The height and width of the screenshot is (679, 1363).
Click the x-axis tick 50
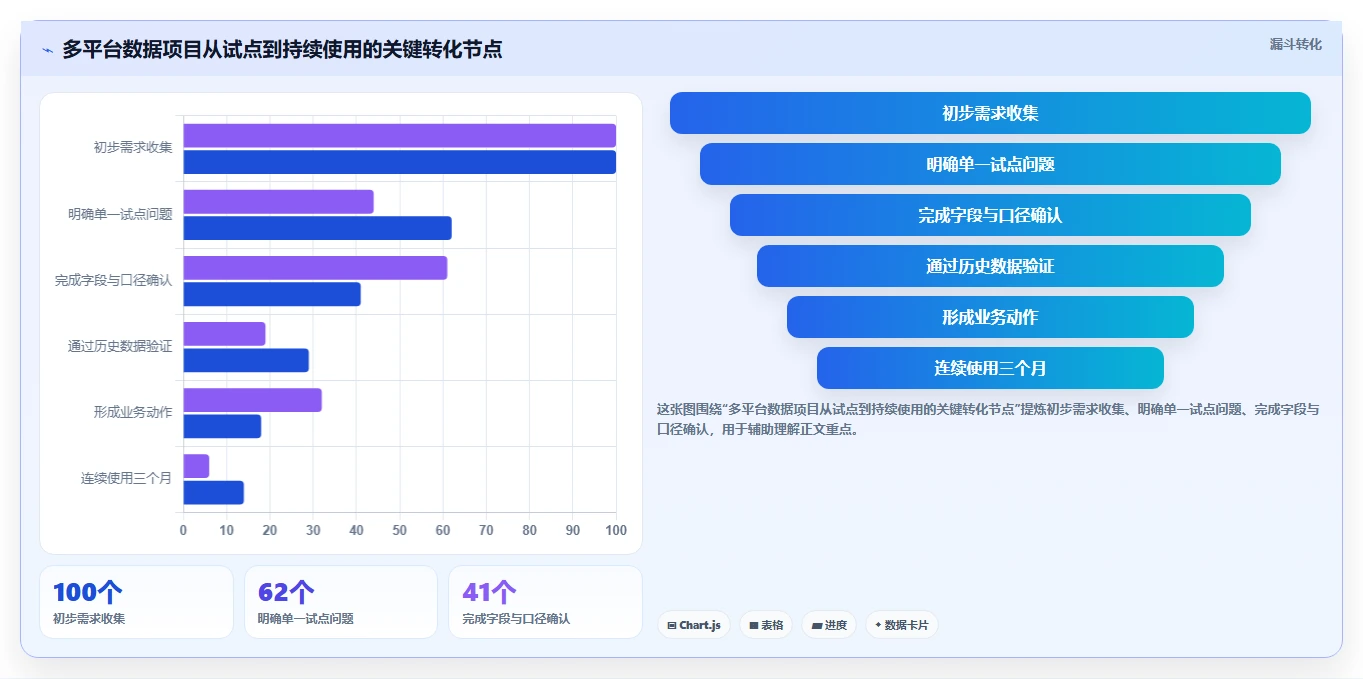point(400,530)
